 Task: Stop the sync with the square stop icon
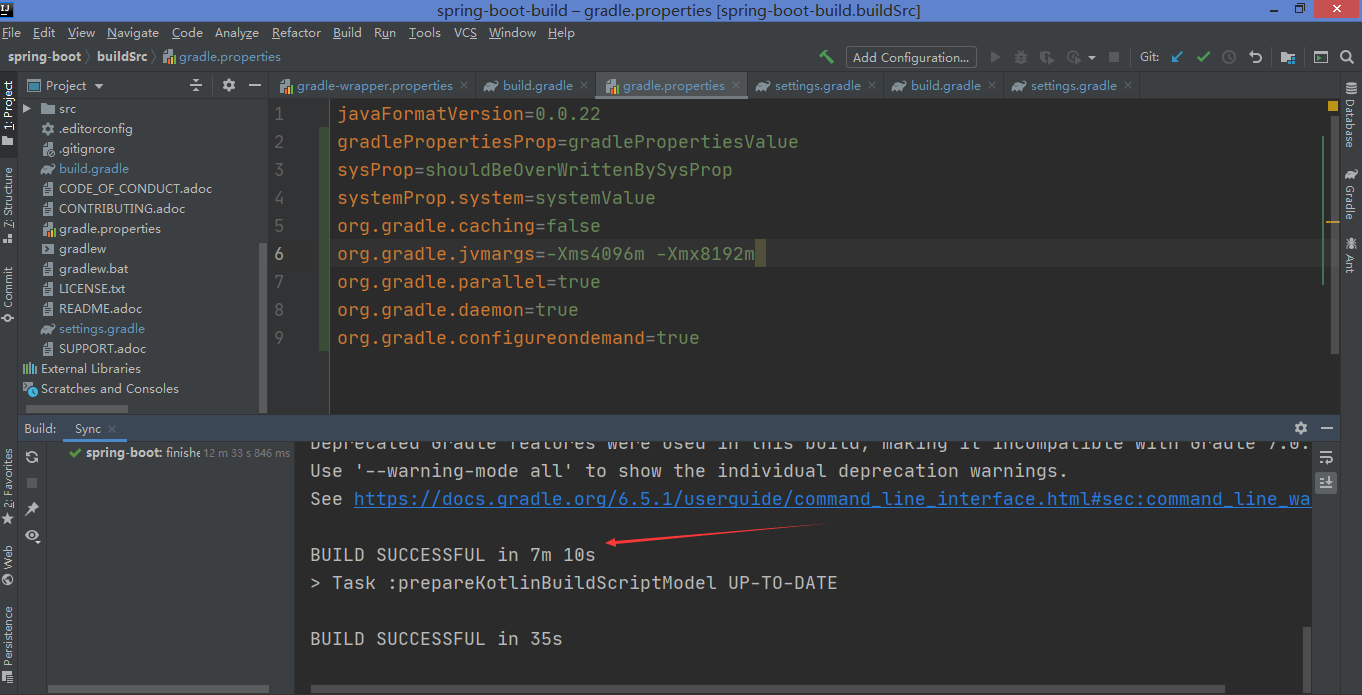(x=32, y=481)
